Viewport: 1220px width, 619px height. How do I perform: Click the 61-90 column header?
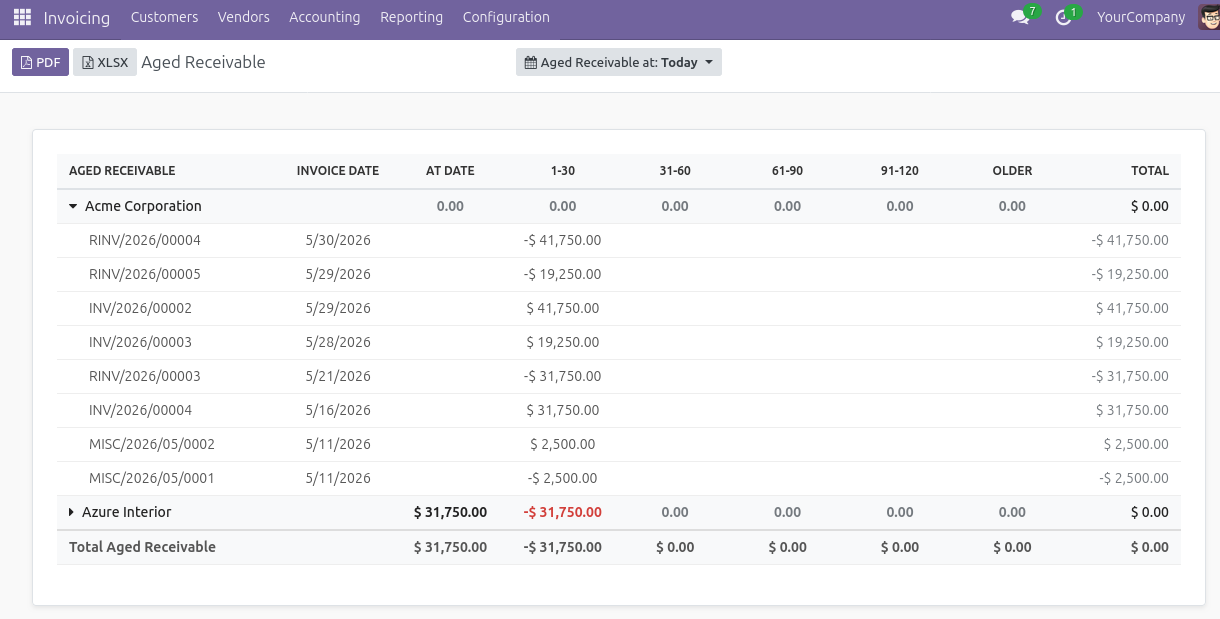coord(787,171)
